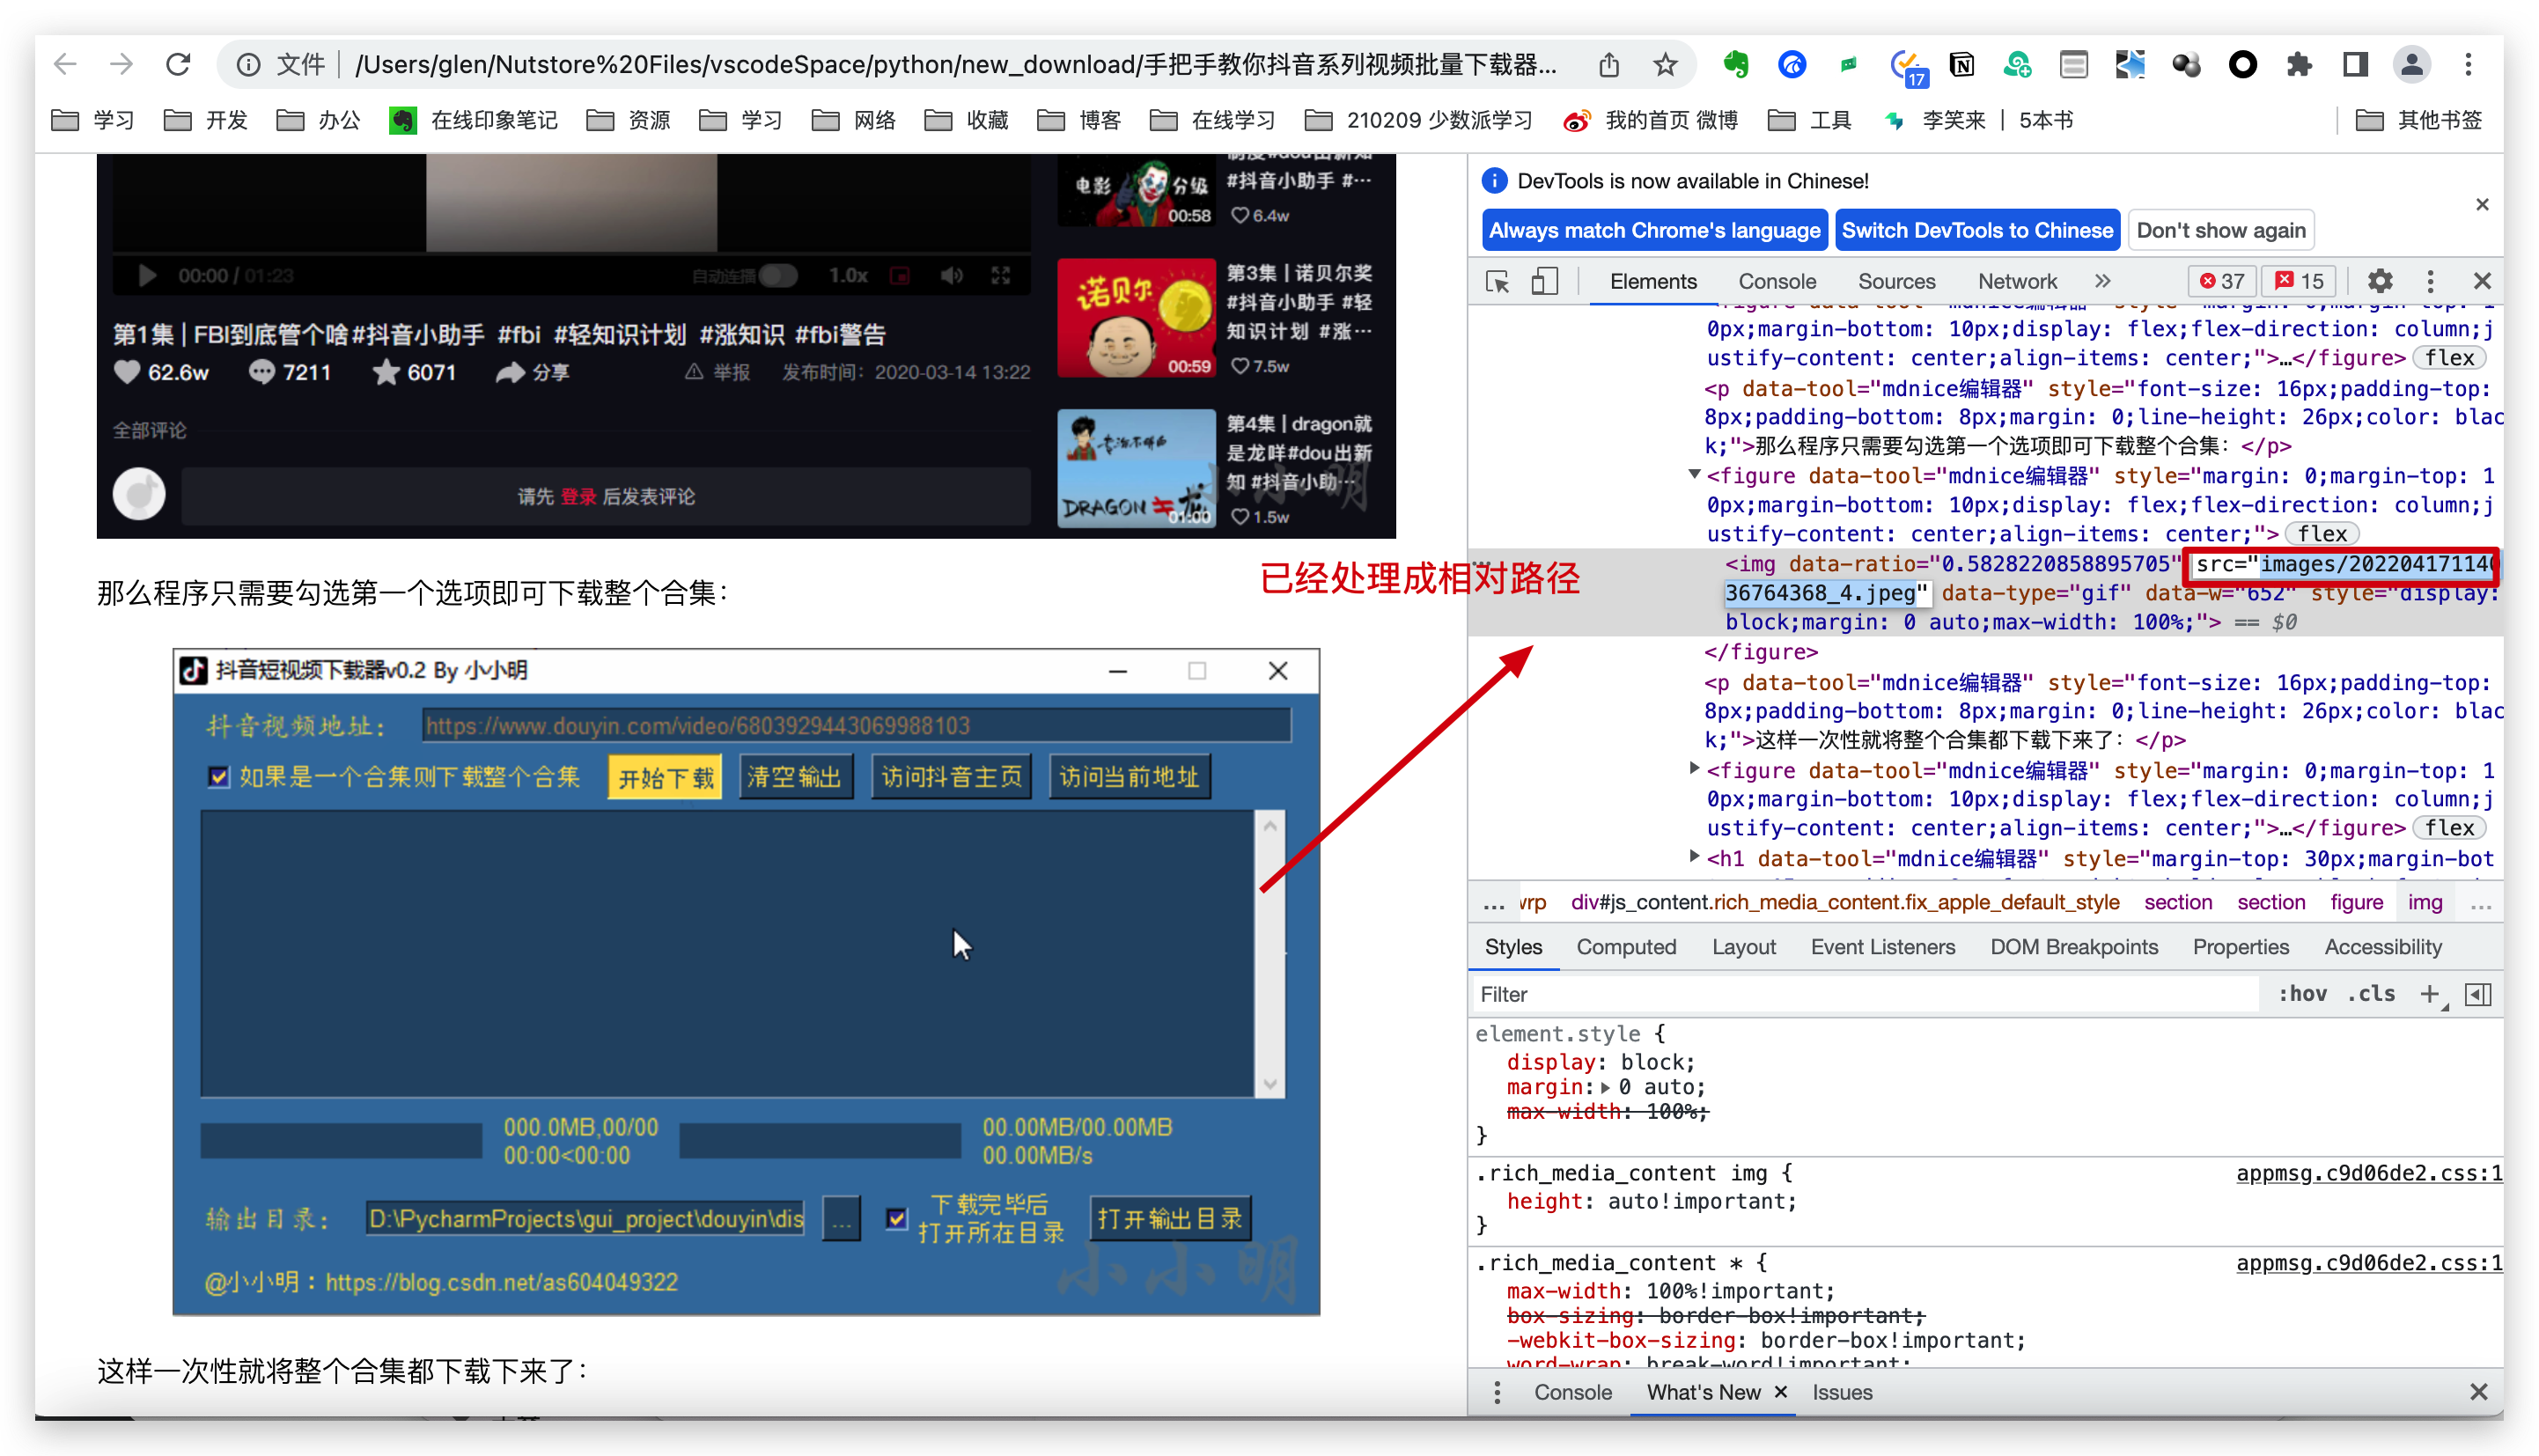Toggle computed styles sidebar icon
2539x1456 pixels.
[x=2478, y=994]
